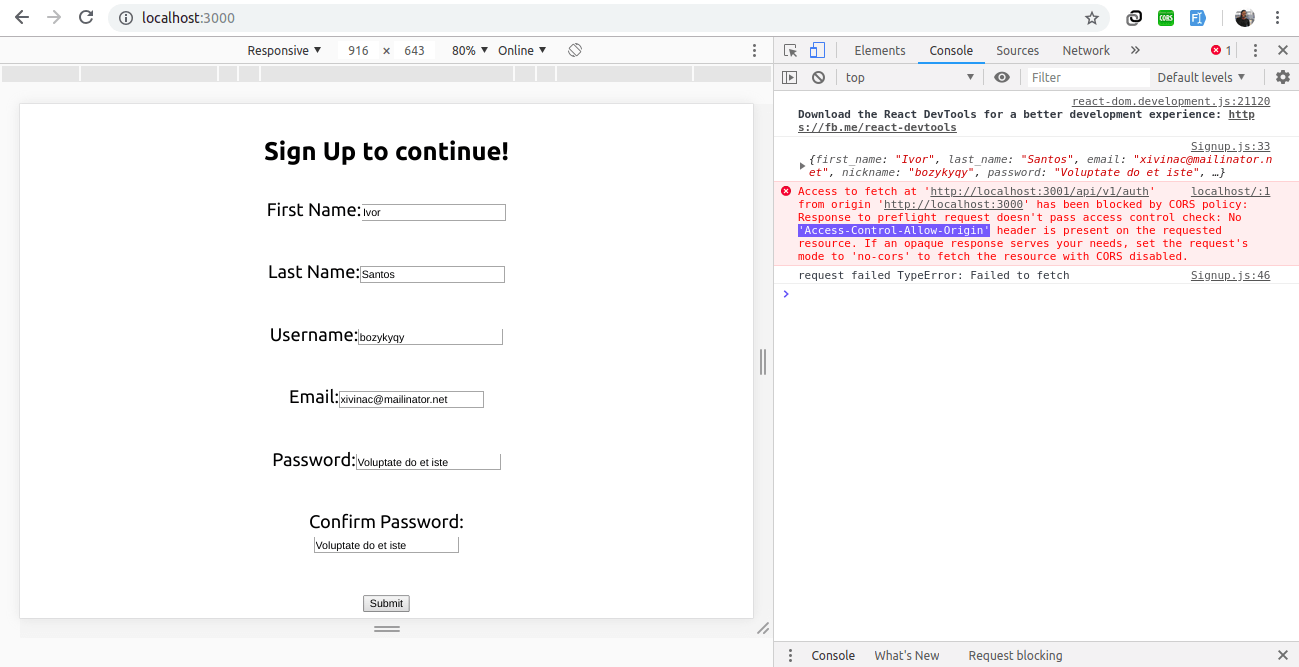Toggle the device toolbar icon
Viewport: 1299px width, 667px height.
817,50
